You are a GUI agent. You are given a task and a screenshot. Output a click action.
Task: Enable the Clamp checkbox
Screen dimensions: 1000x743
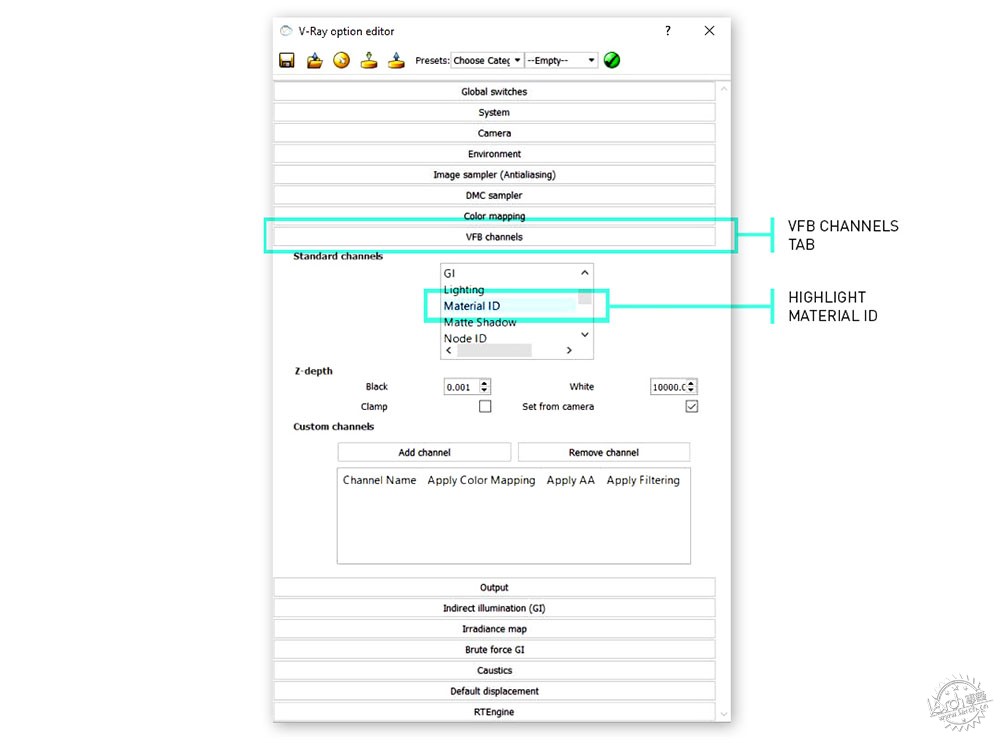[x=485, y=406]
